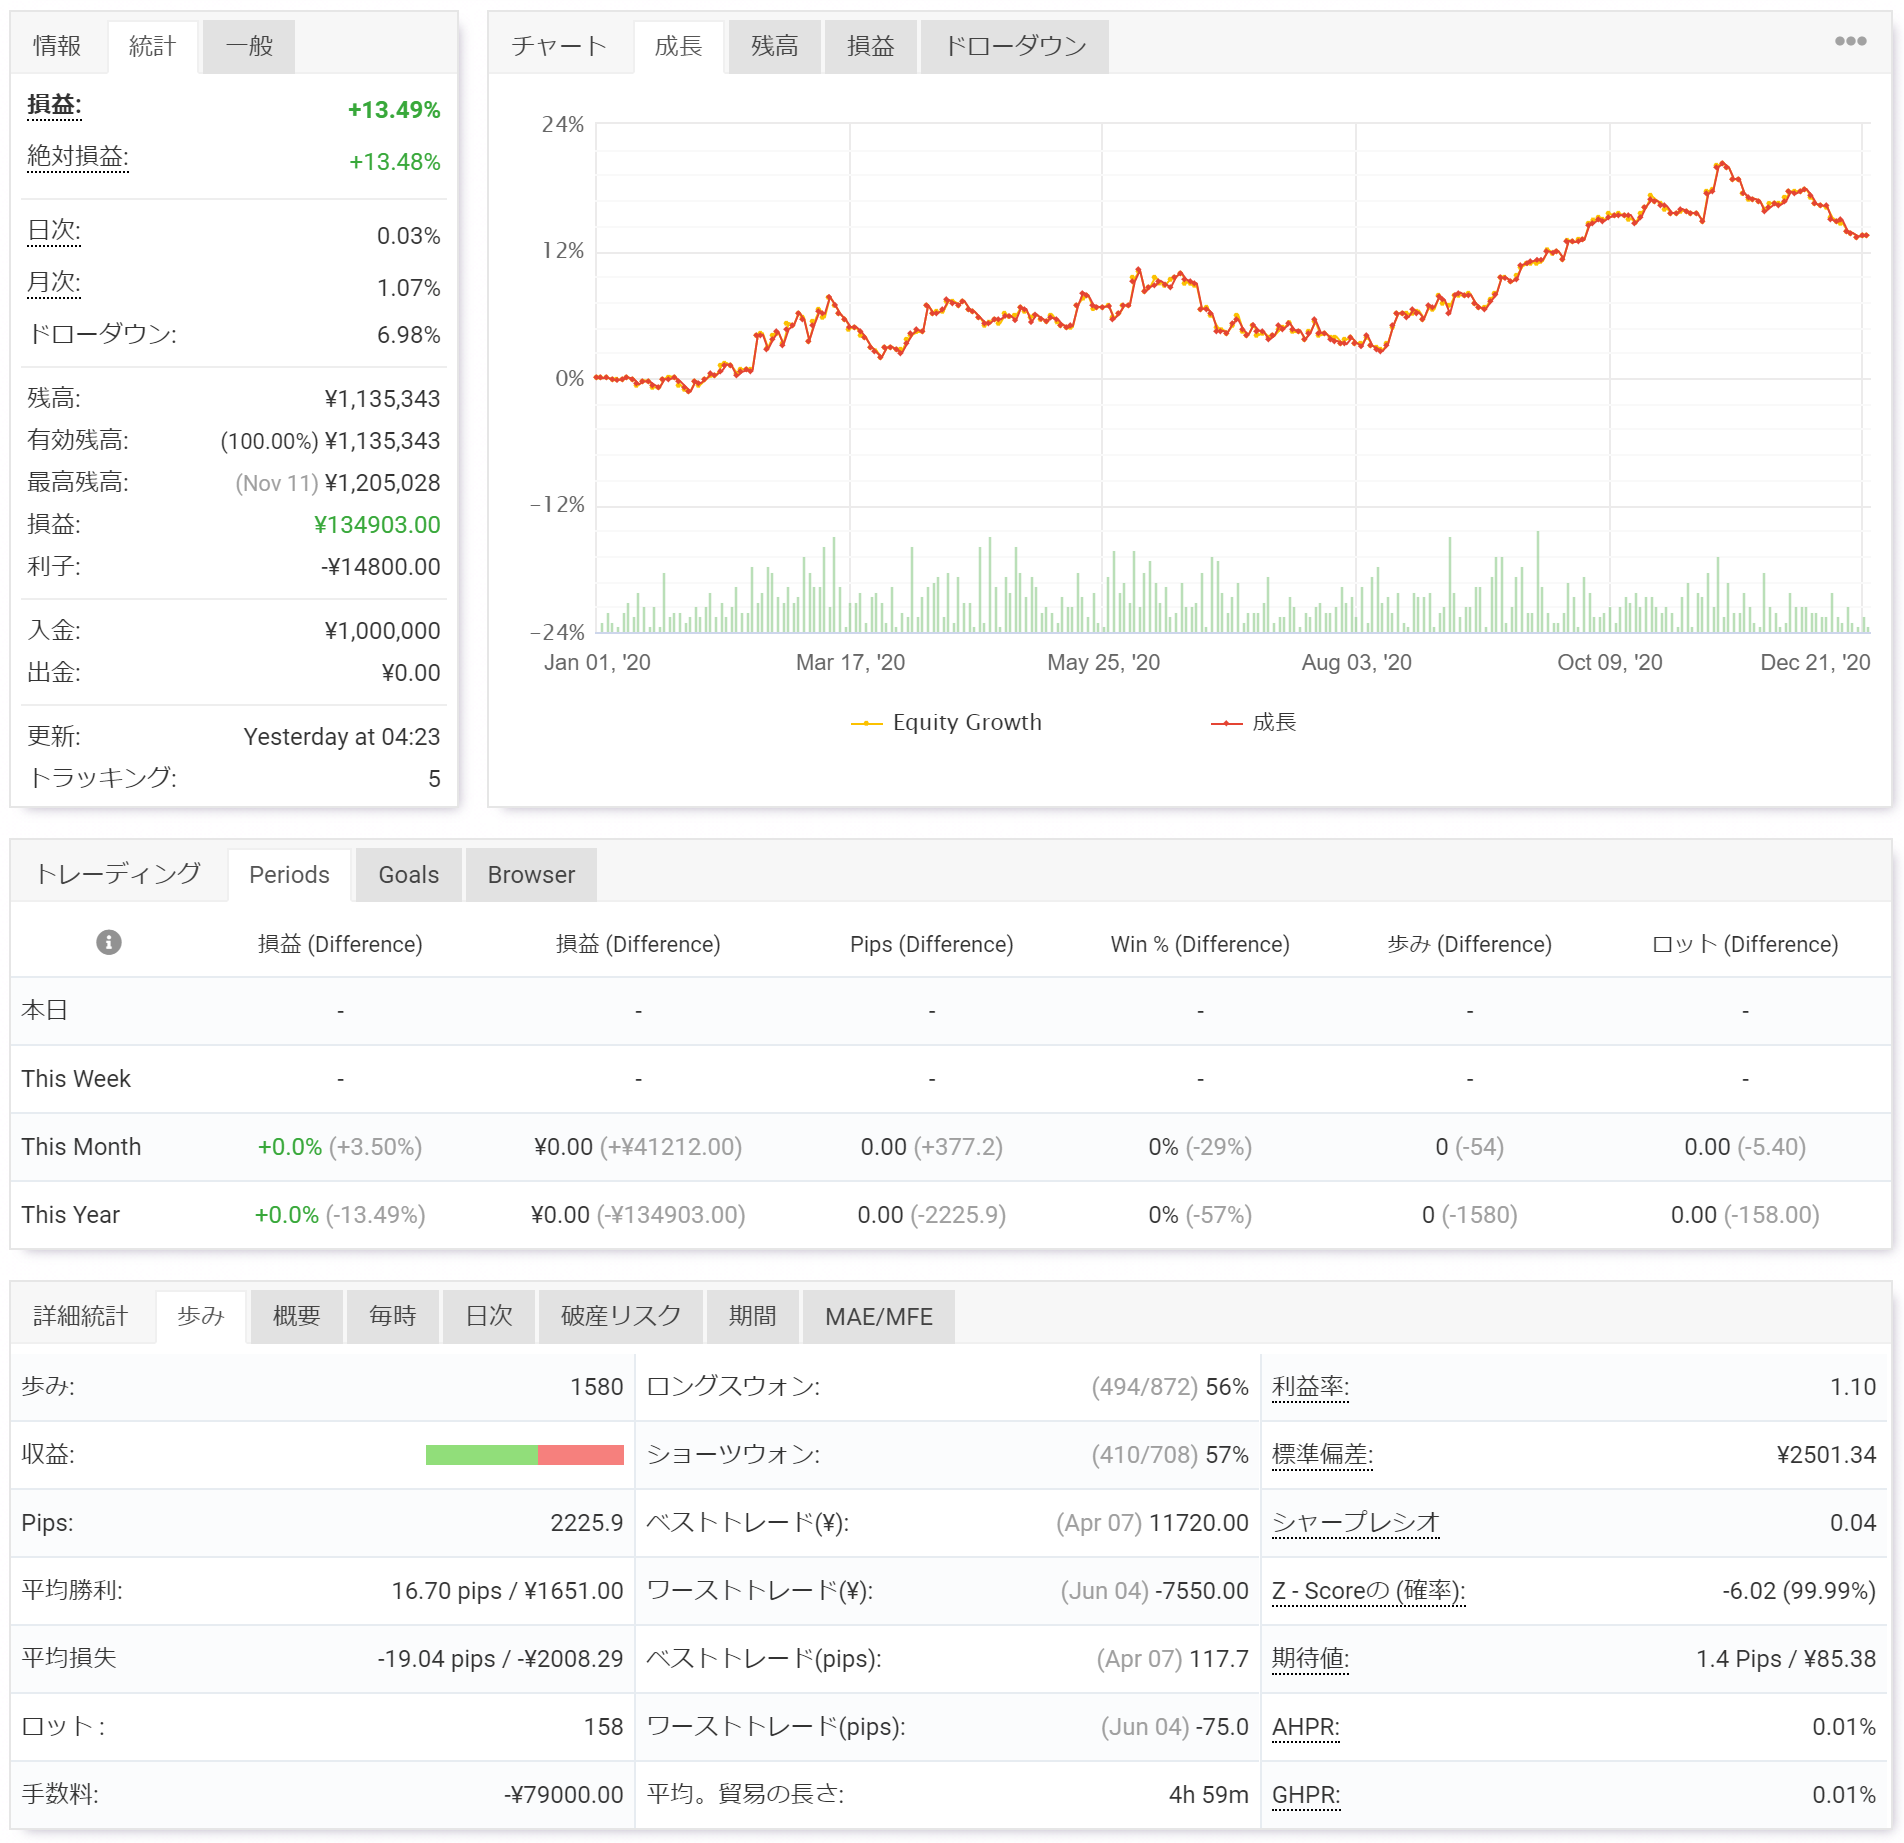
Task: Open the 概要 tab
Action: pos(297,1316)
